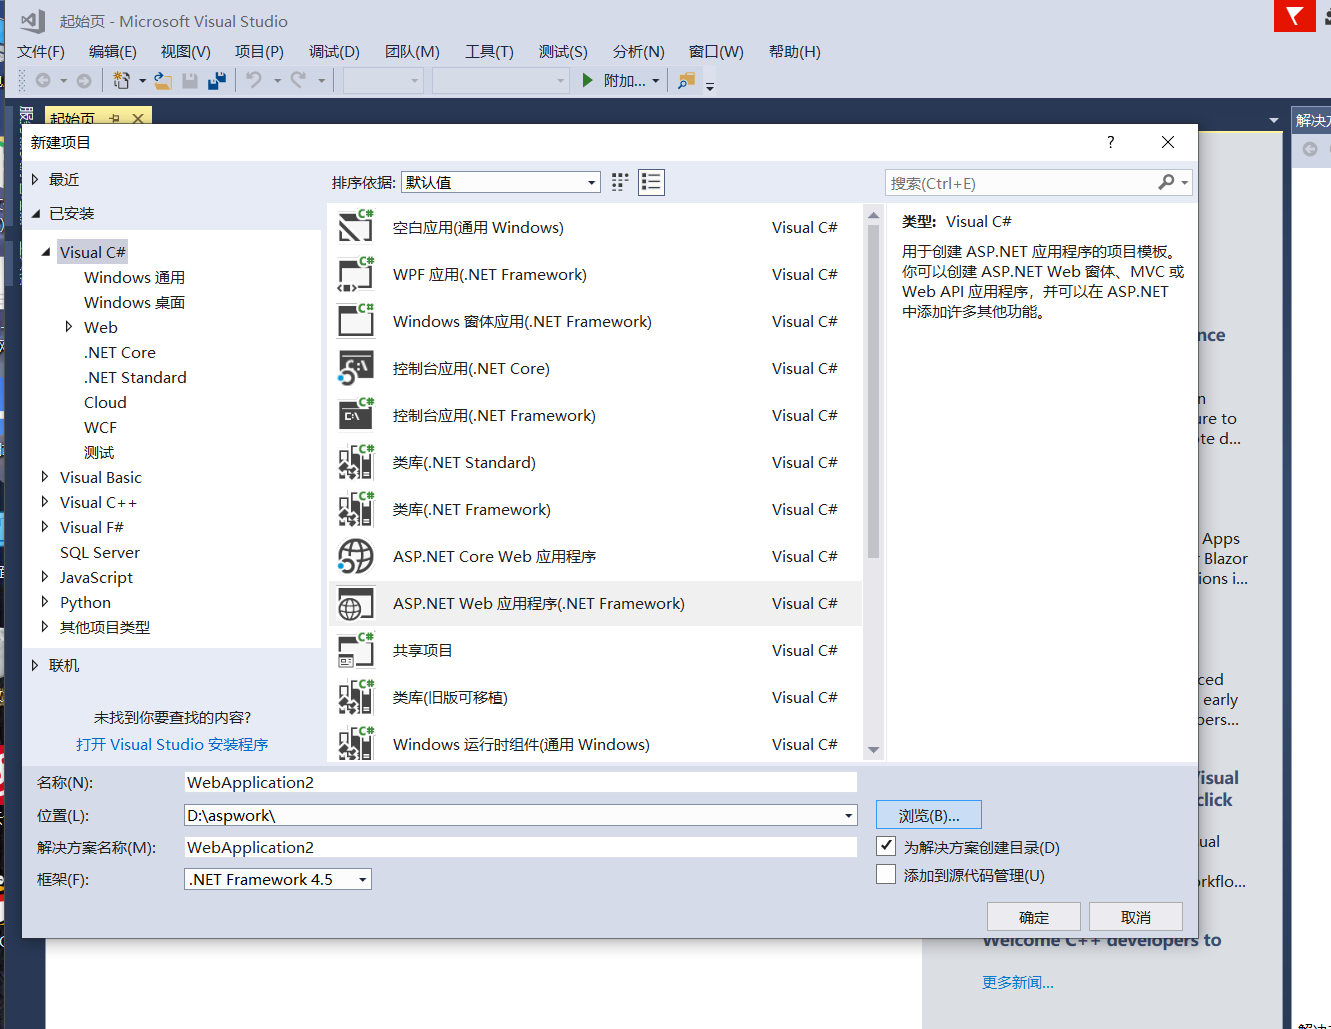Click the navigate backward toolbar icon
Image resolution: width=1331 pixels, height=1029 pixels.
pyautogui.click(x=43, y=81)
